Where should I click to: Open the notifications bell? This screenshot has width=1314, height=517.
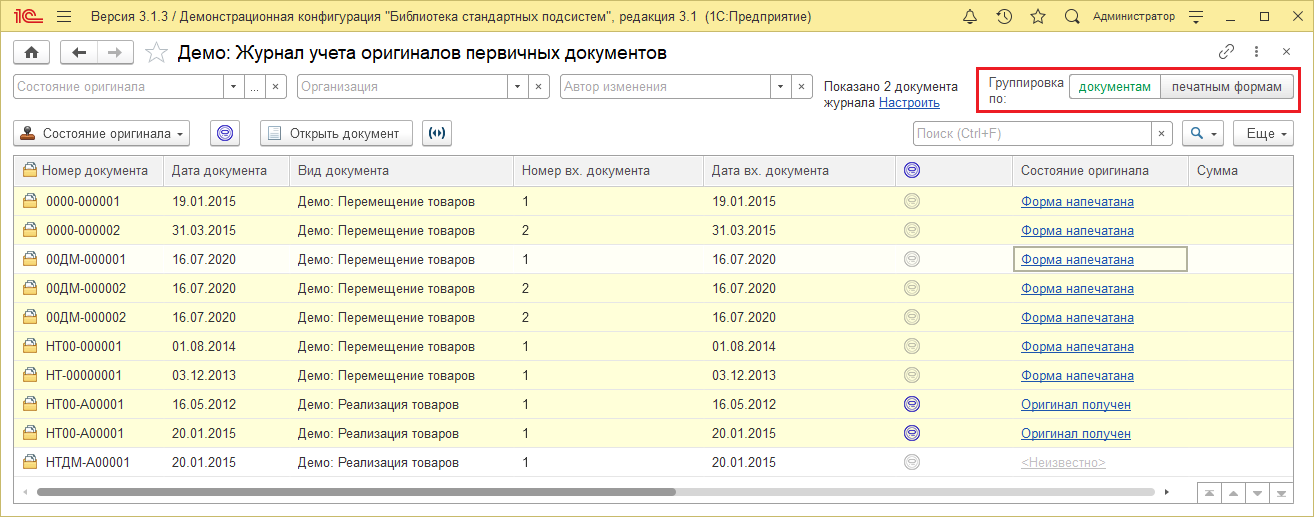pos(970,17)
